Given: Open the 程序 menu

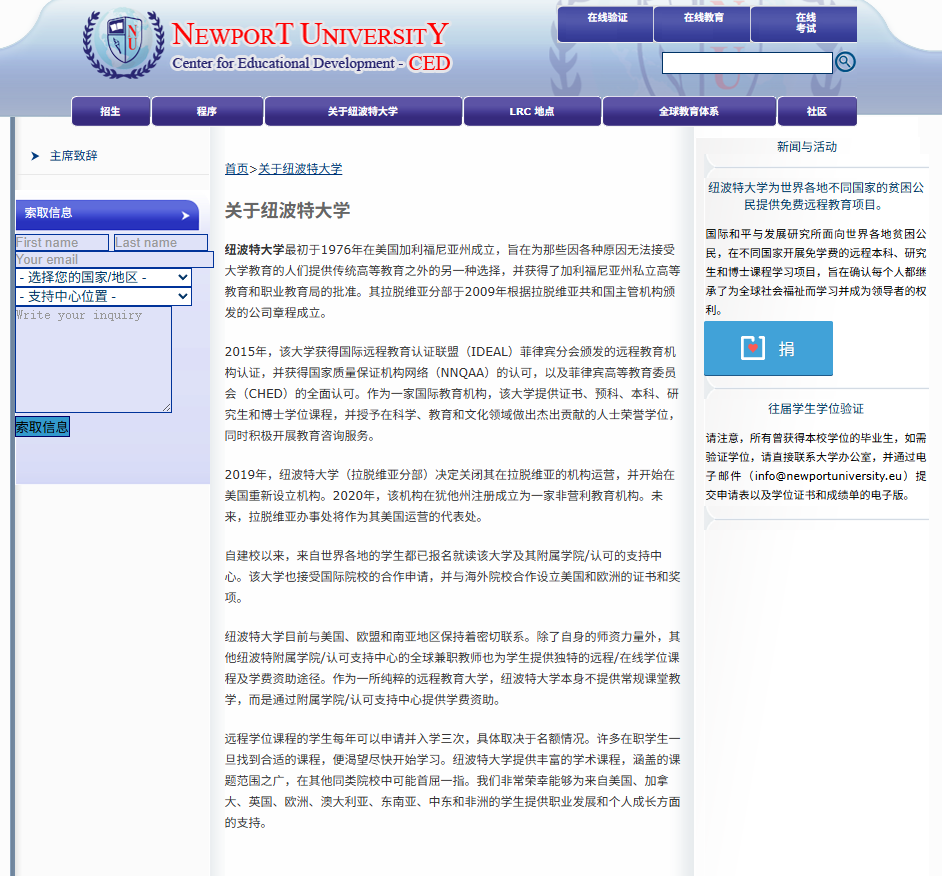Looking at the screenshot, I should point(207,111).
